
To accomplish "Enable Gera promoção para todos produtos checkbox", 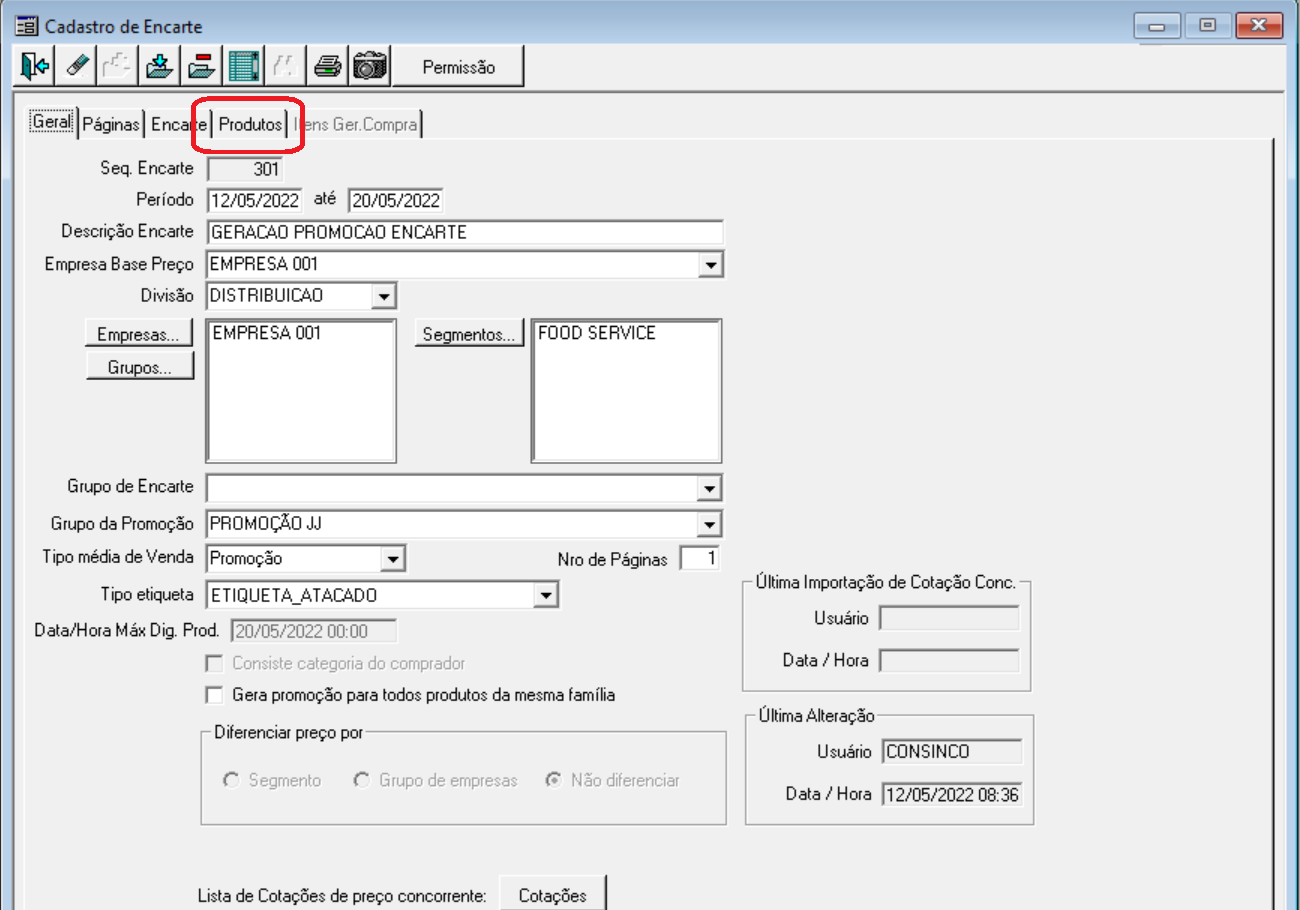I will point(213,694).
